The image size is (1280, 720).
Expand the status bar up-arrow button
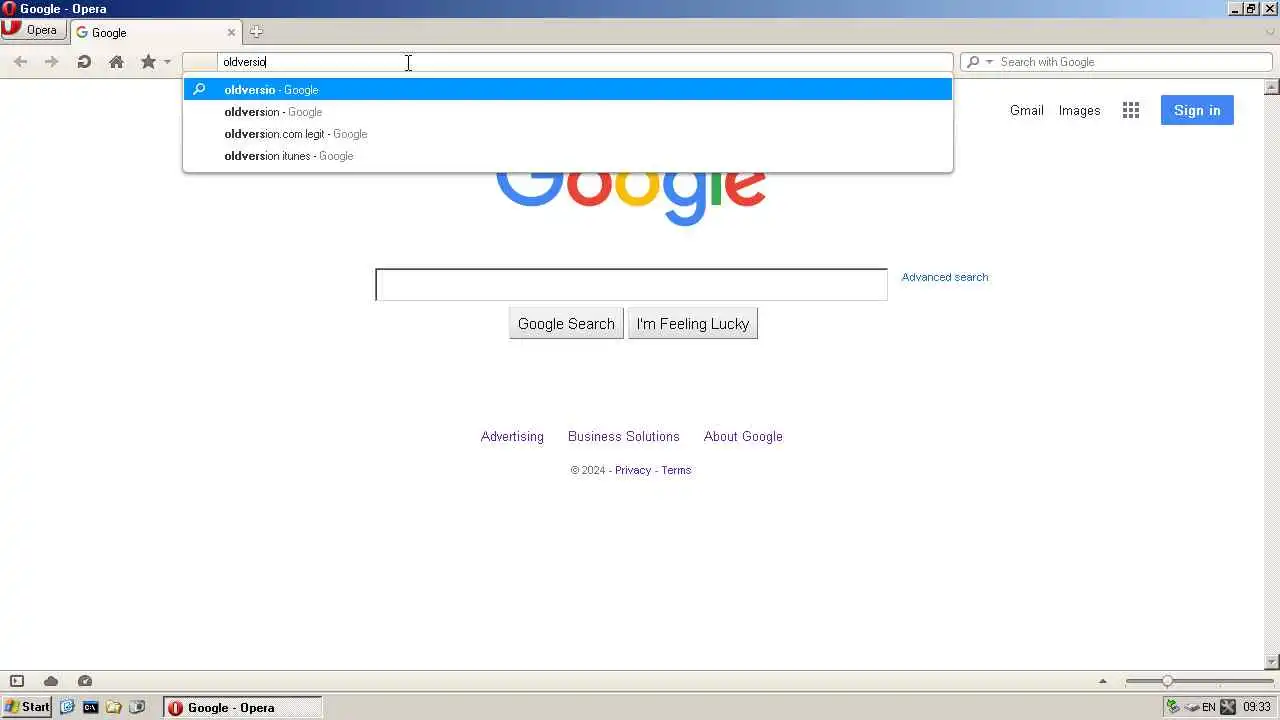(x=1103, y=681)
